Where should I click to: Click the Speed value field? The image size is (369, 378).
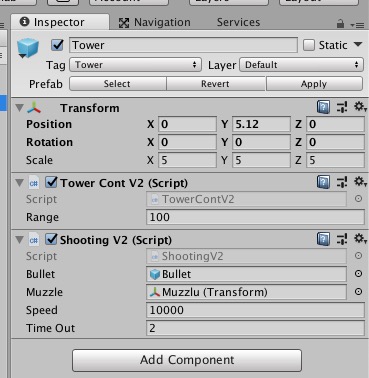click(x=255, y=310)
